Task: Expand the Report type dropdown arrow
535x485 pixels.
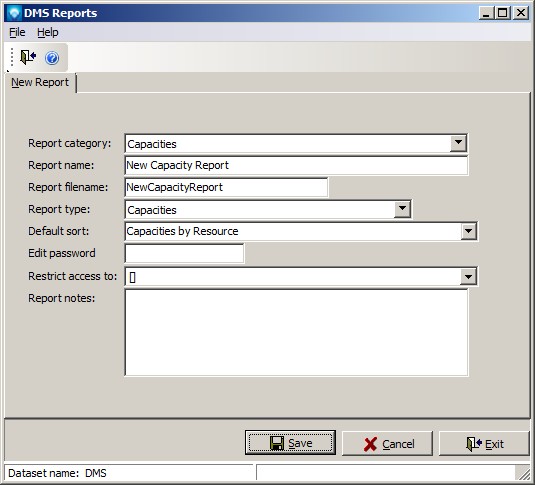Action: point(402,209)
